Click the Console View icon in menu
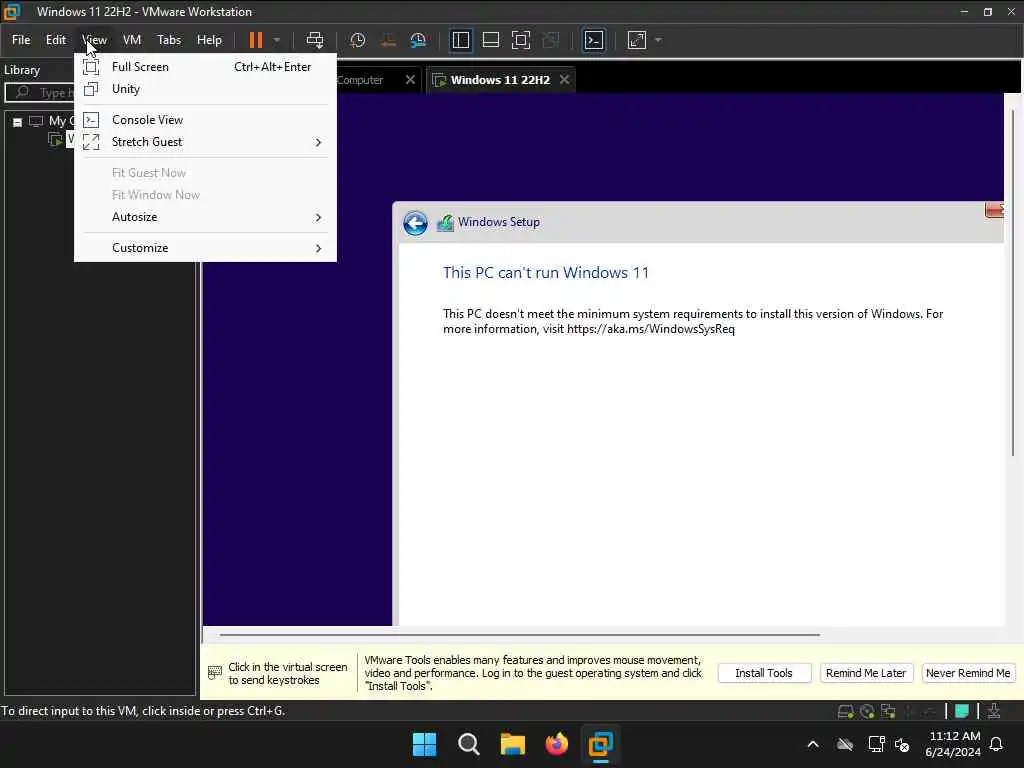The height and width of the screenshot is (768, 1024). pos(91,120)
